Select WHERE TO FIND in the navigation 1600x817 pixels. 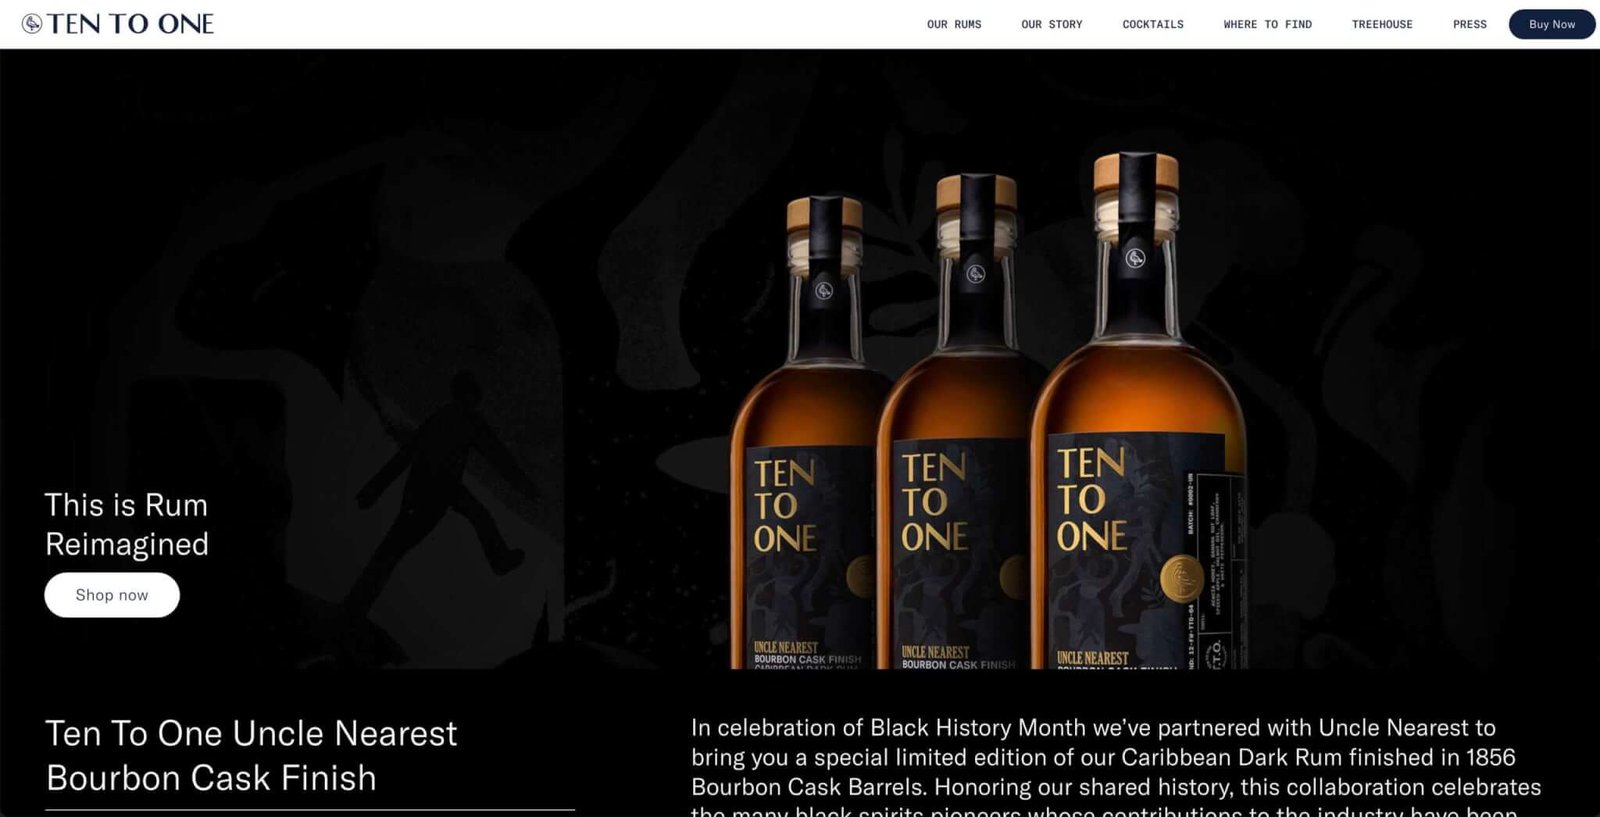pos(1267,24)
